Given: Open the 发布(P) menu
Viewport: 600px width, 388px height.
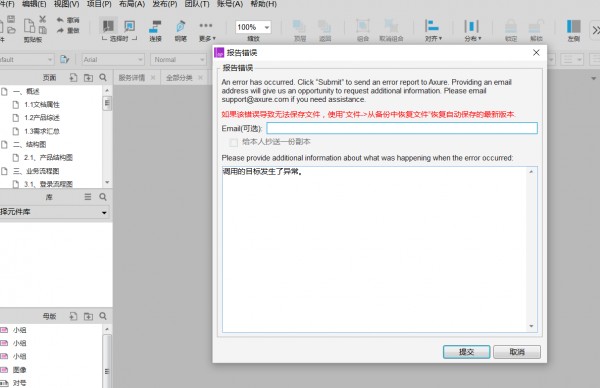Looking at the screenshot, I should pyautogui.click(x=165, y=4).
